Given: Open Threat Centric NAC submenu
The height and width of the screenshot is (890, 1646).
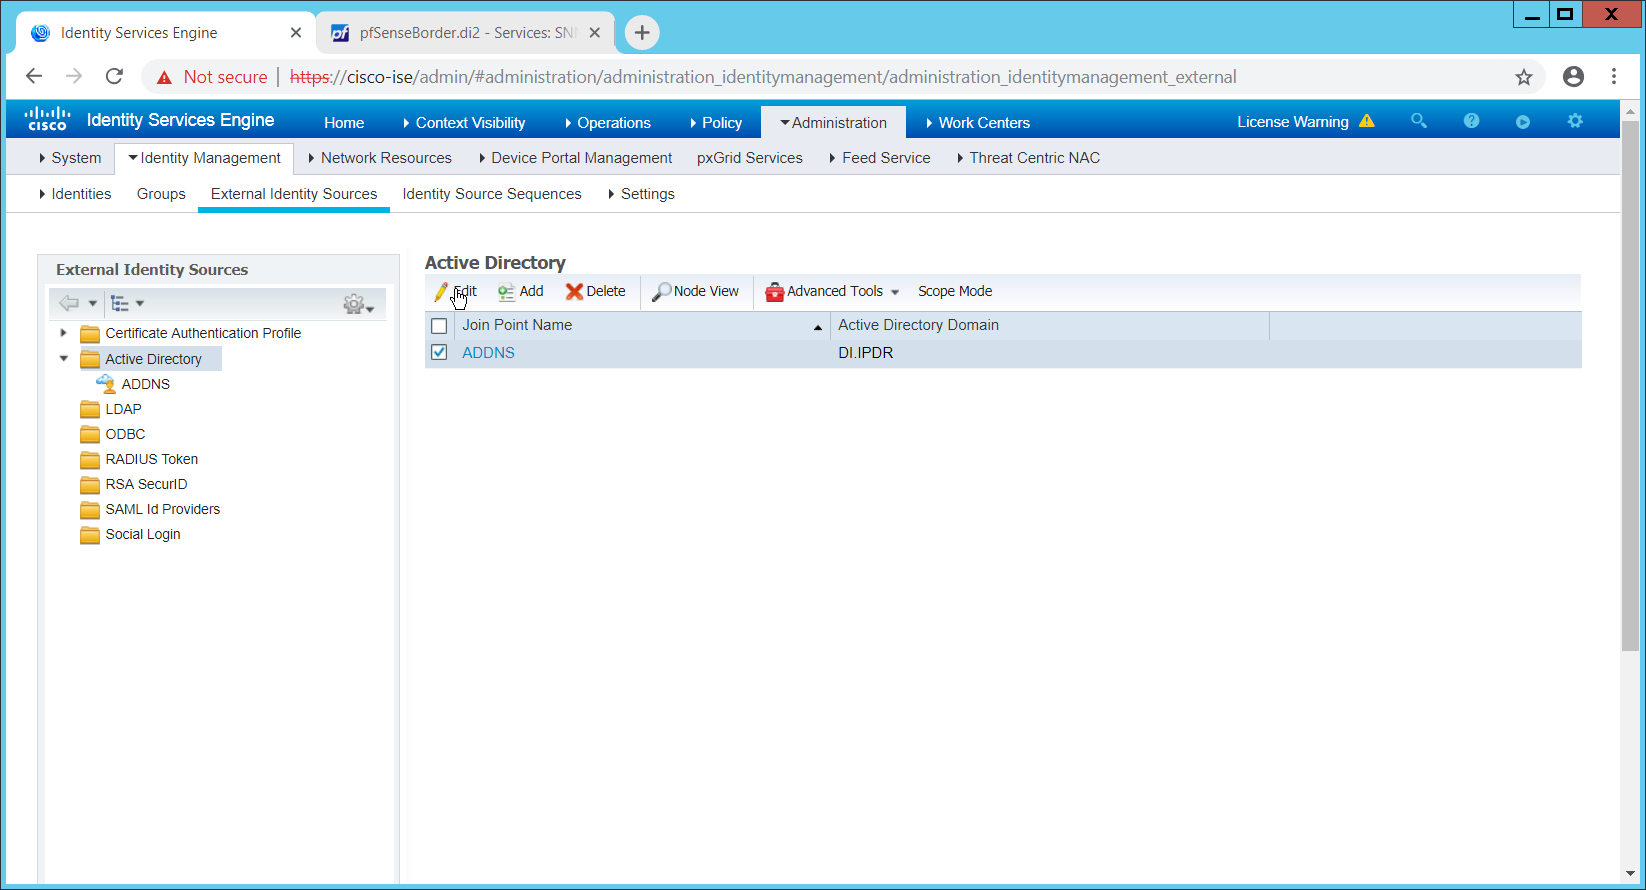Looking at the screenshot, I should [1029, 158].
